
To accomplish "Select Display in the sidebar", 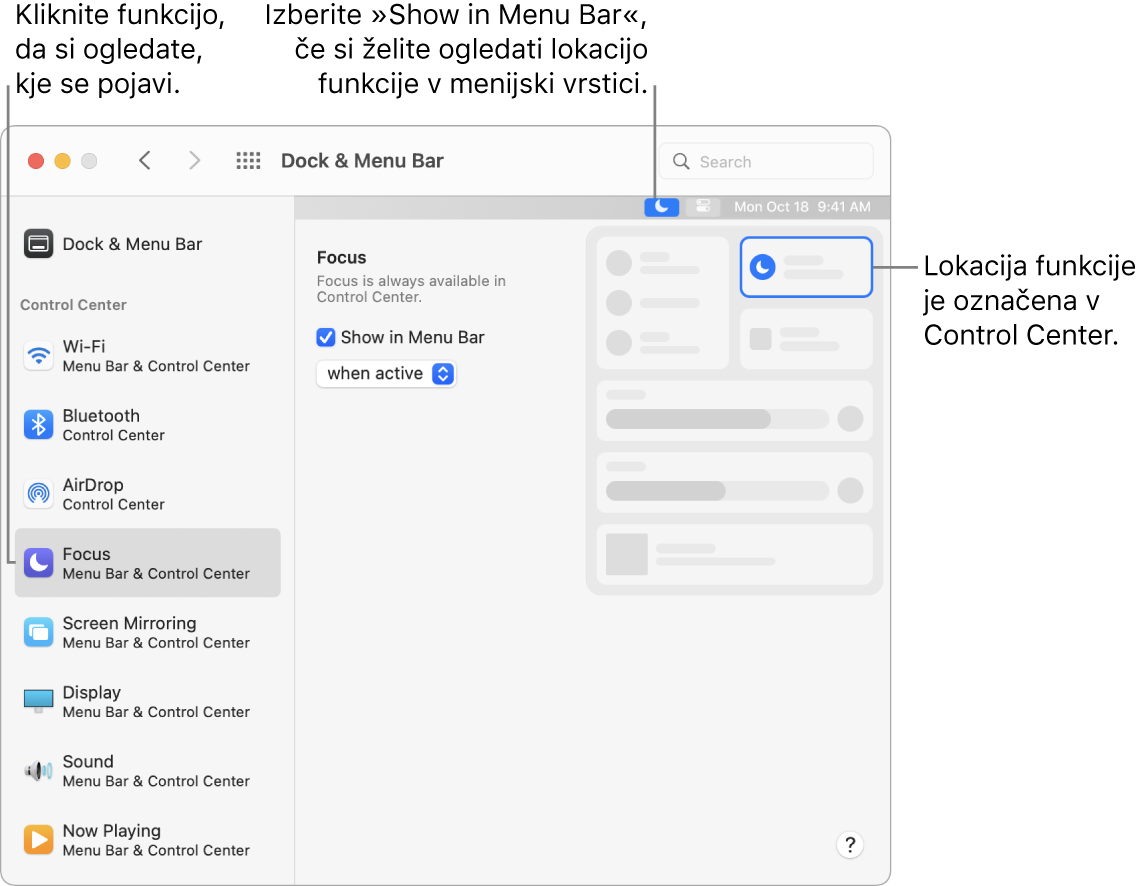I will click(x=147, y=701).
